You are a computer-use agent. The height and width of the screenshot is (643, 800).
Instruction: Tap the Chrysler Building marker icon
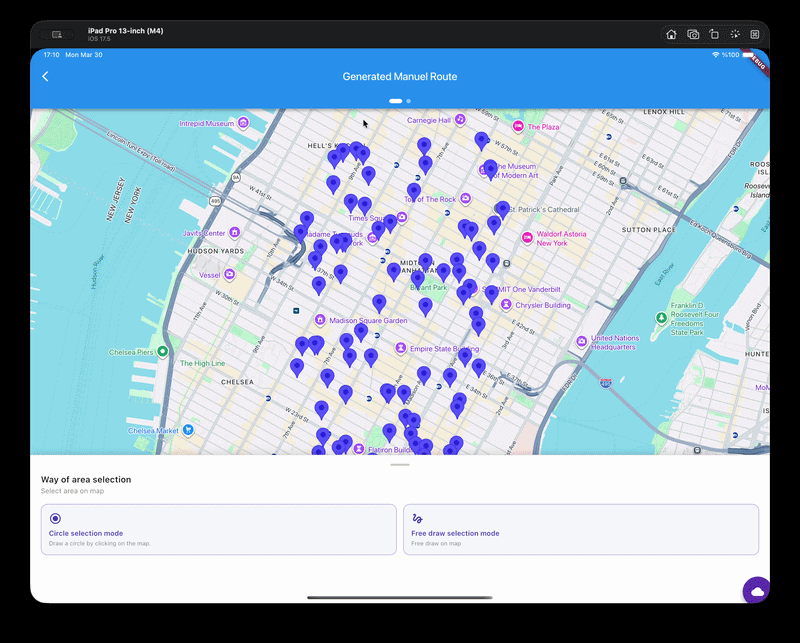506,305
